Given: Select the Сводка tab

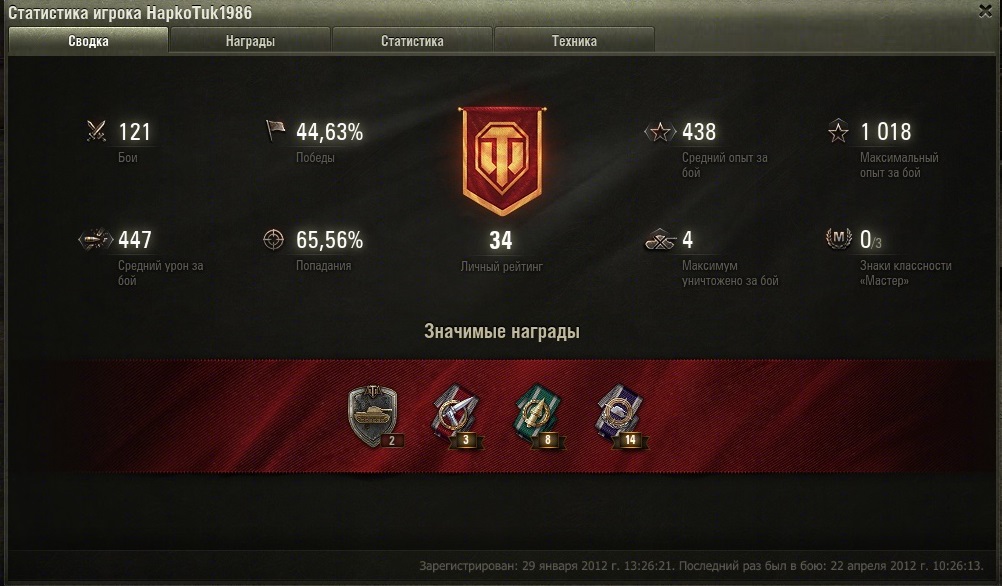Looking at the screenshot, I should (x=88, y=40).
